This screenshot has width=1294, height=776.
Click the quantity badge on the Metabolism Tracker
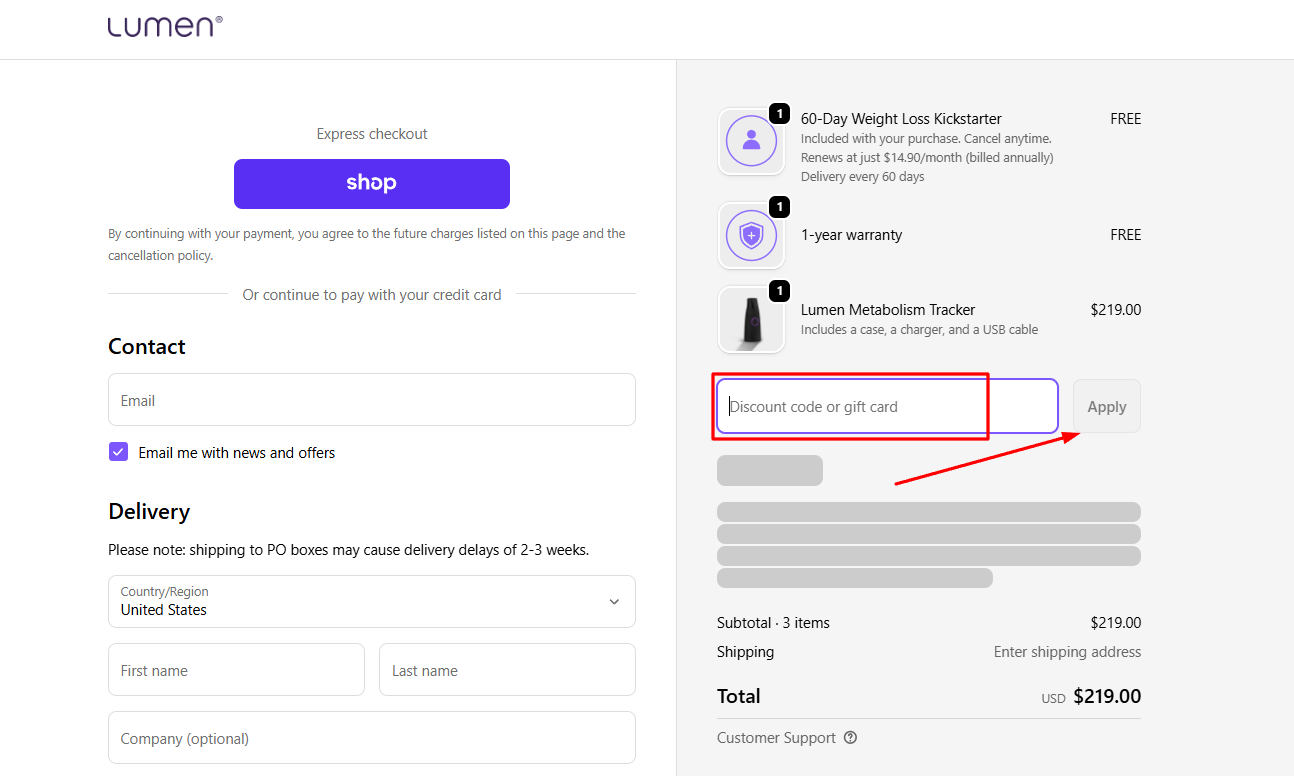(x=779, y=291)
